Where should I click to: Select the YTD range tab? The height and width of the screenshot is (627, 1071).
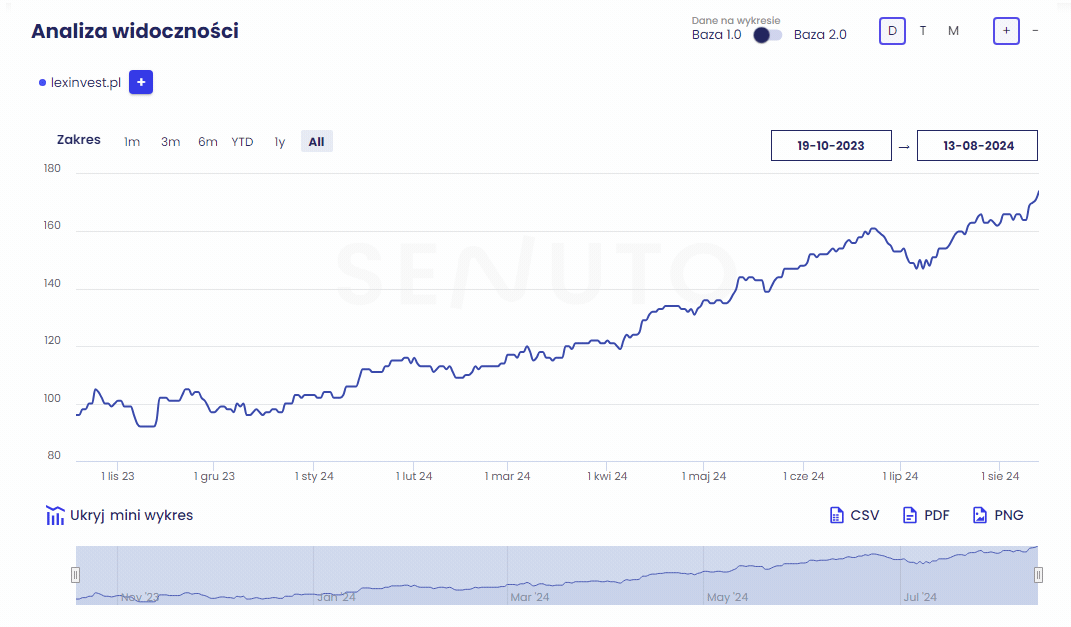point(242,142)
